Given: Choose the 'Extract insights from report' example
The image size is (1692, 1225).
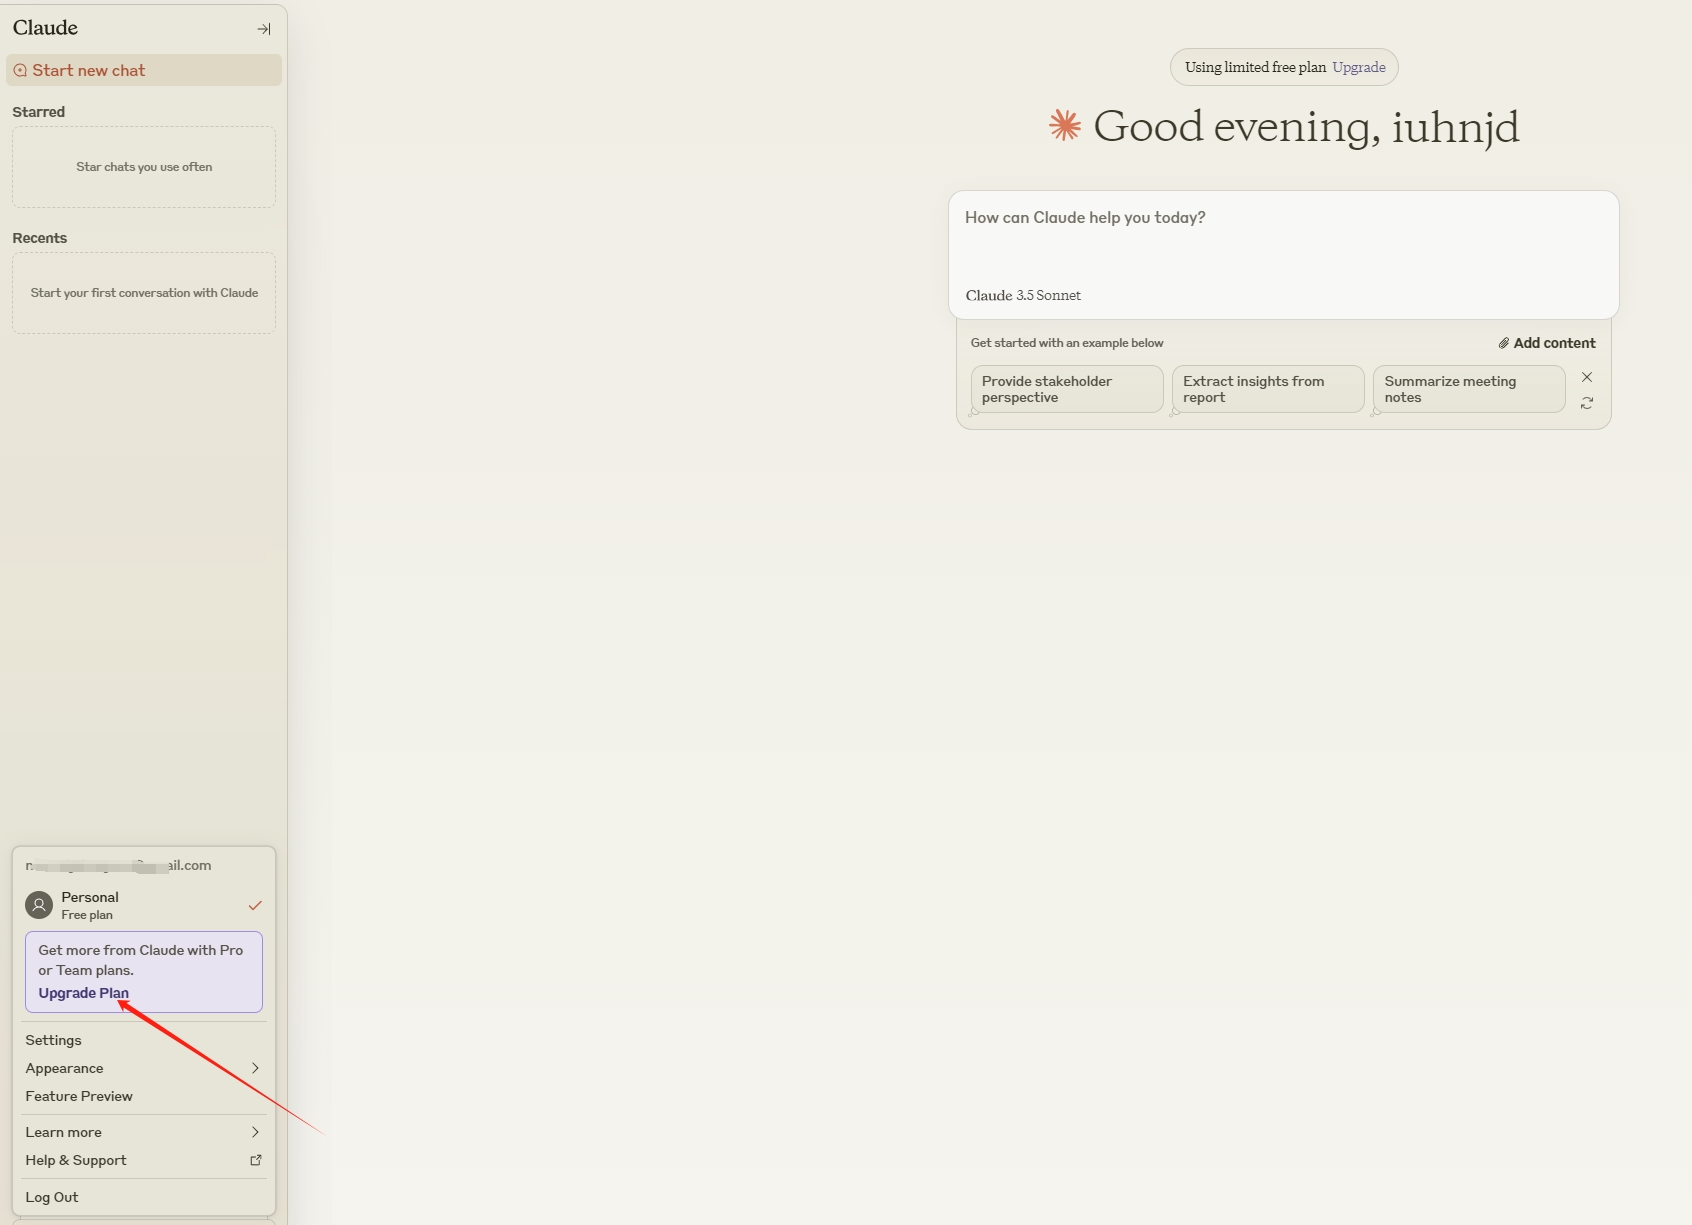Looking at the screenshot, I should pos(1268,389).
